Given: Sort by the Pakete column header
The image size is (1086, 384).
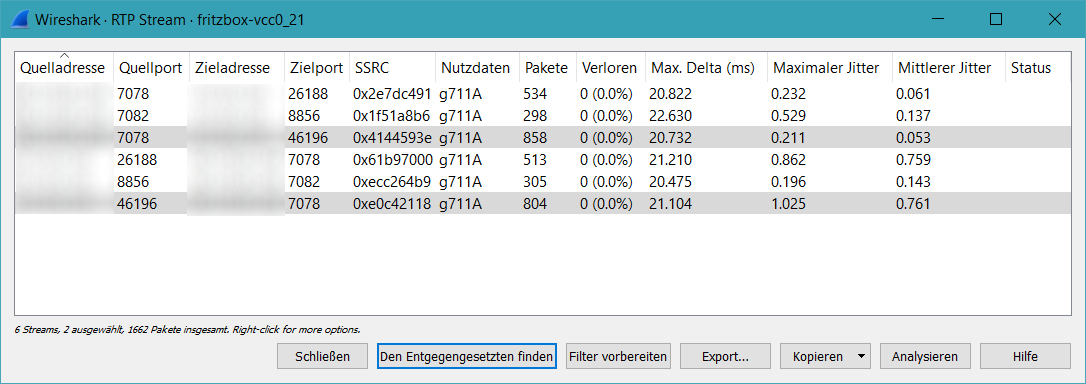Looking at the screenshot, I should coord(548,68).
